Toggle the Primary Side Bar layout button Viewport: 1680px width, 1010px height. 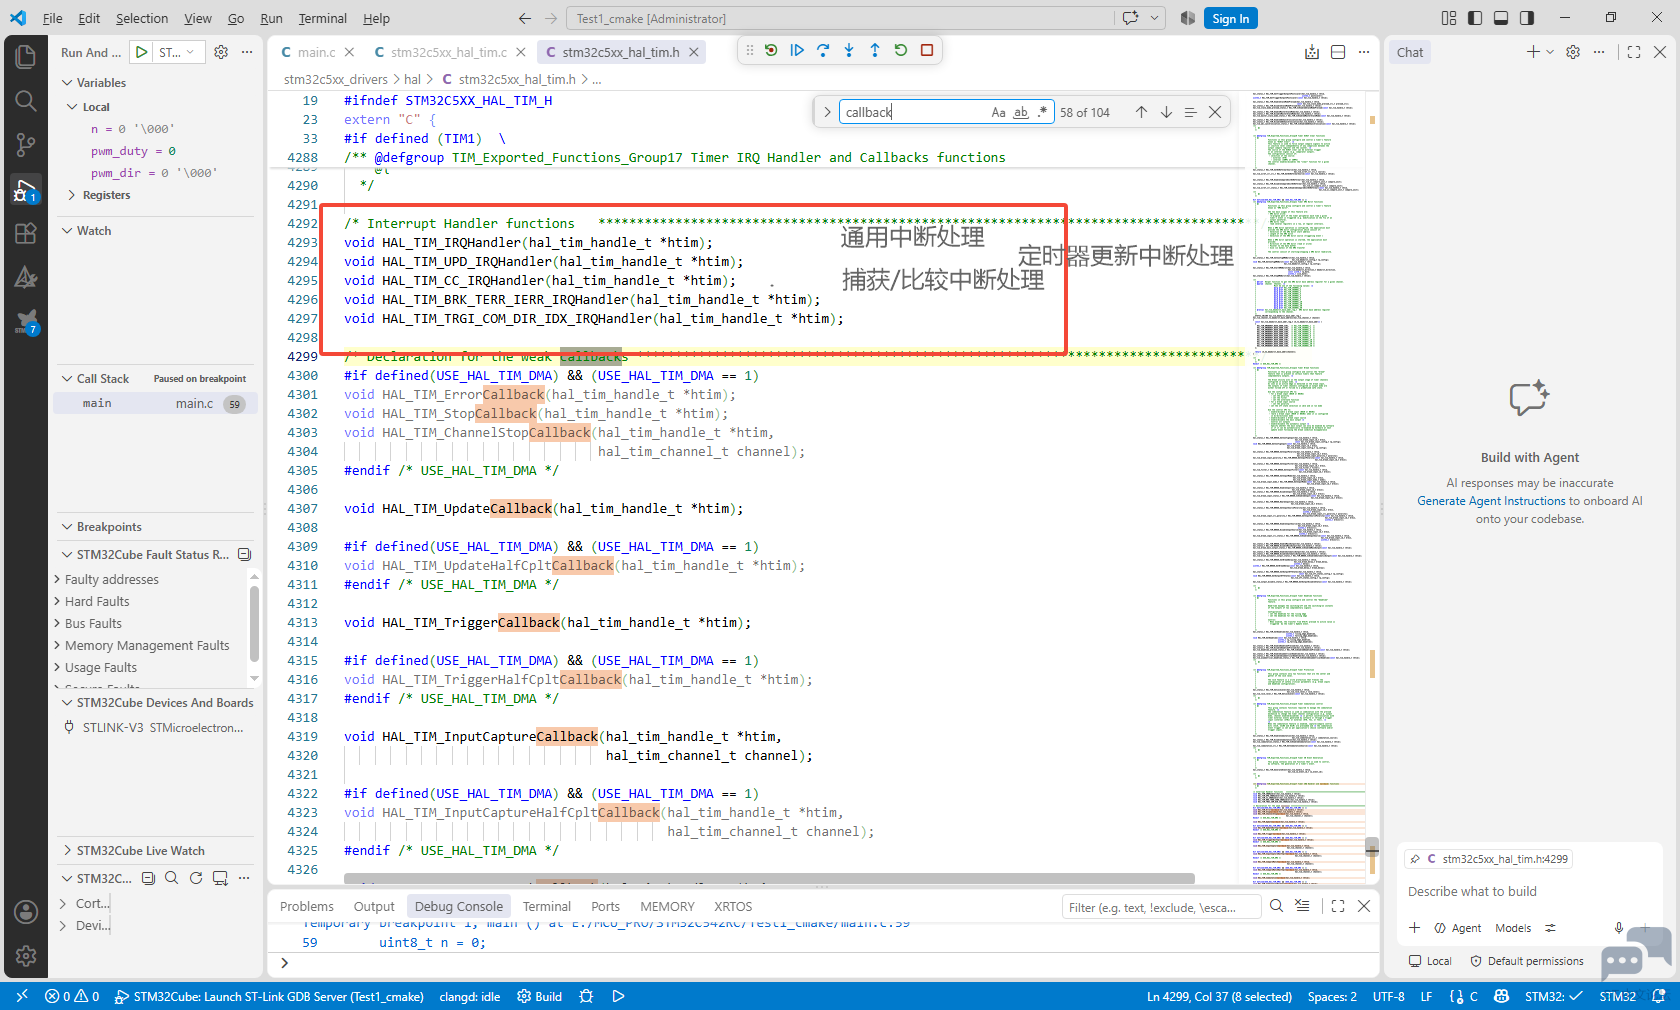tap(1475, 18)
